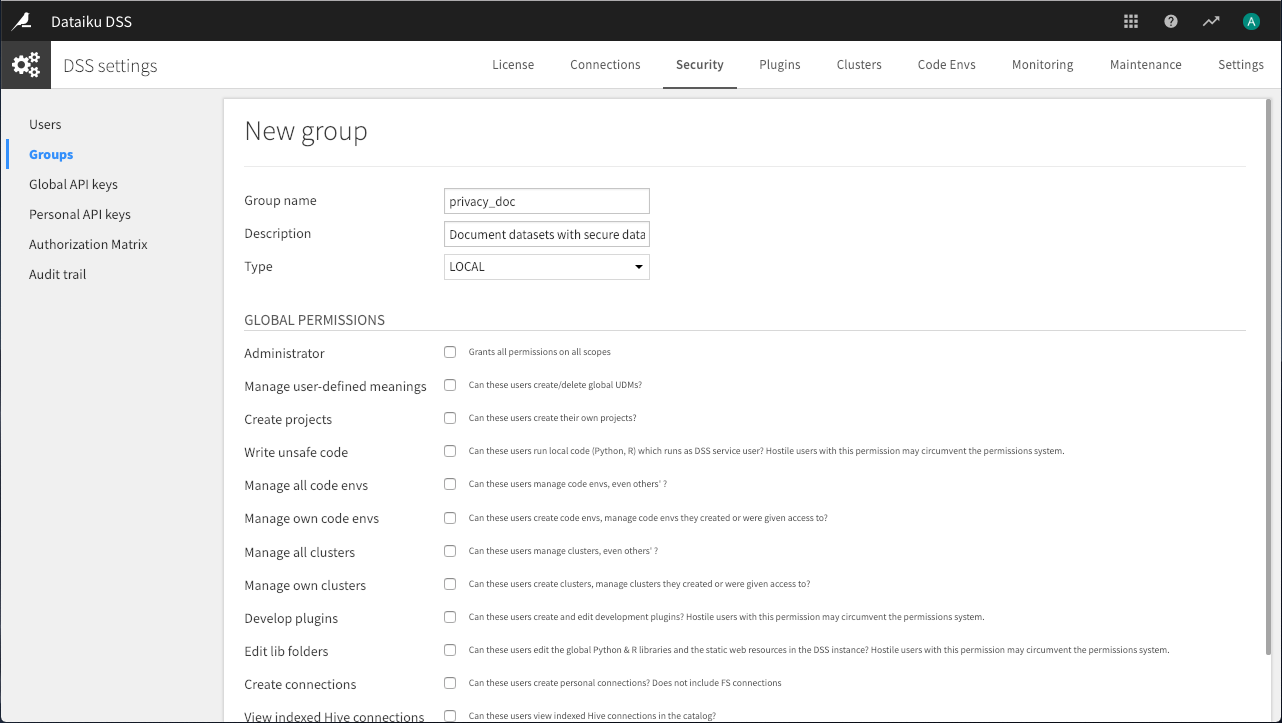Click inside the Group name field
This screenshot has width=1282, height=723.
(546, 201)
